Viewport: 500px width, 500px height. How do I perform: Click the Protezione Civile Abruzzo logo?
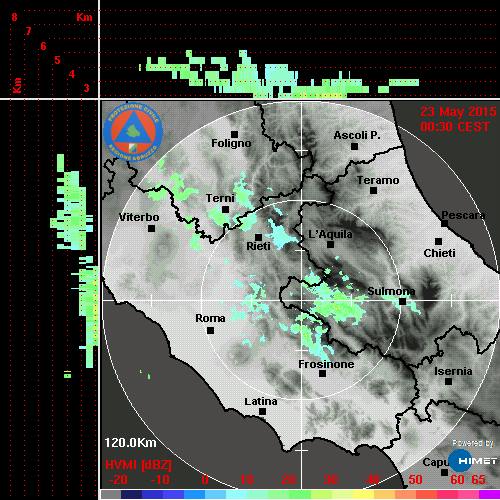tap(133, 131)
